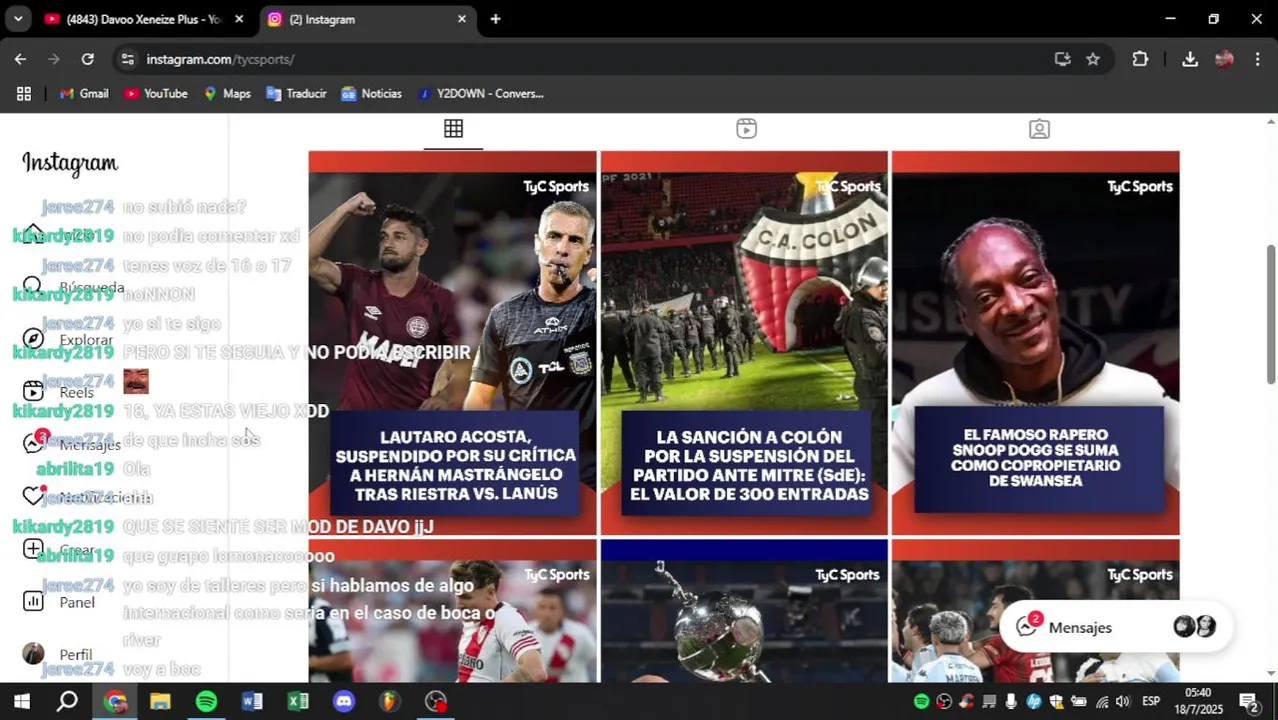Open the clock and date flyout
This screenshot has height=720, width=1278.
1198,701
